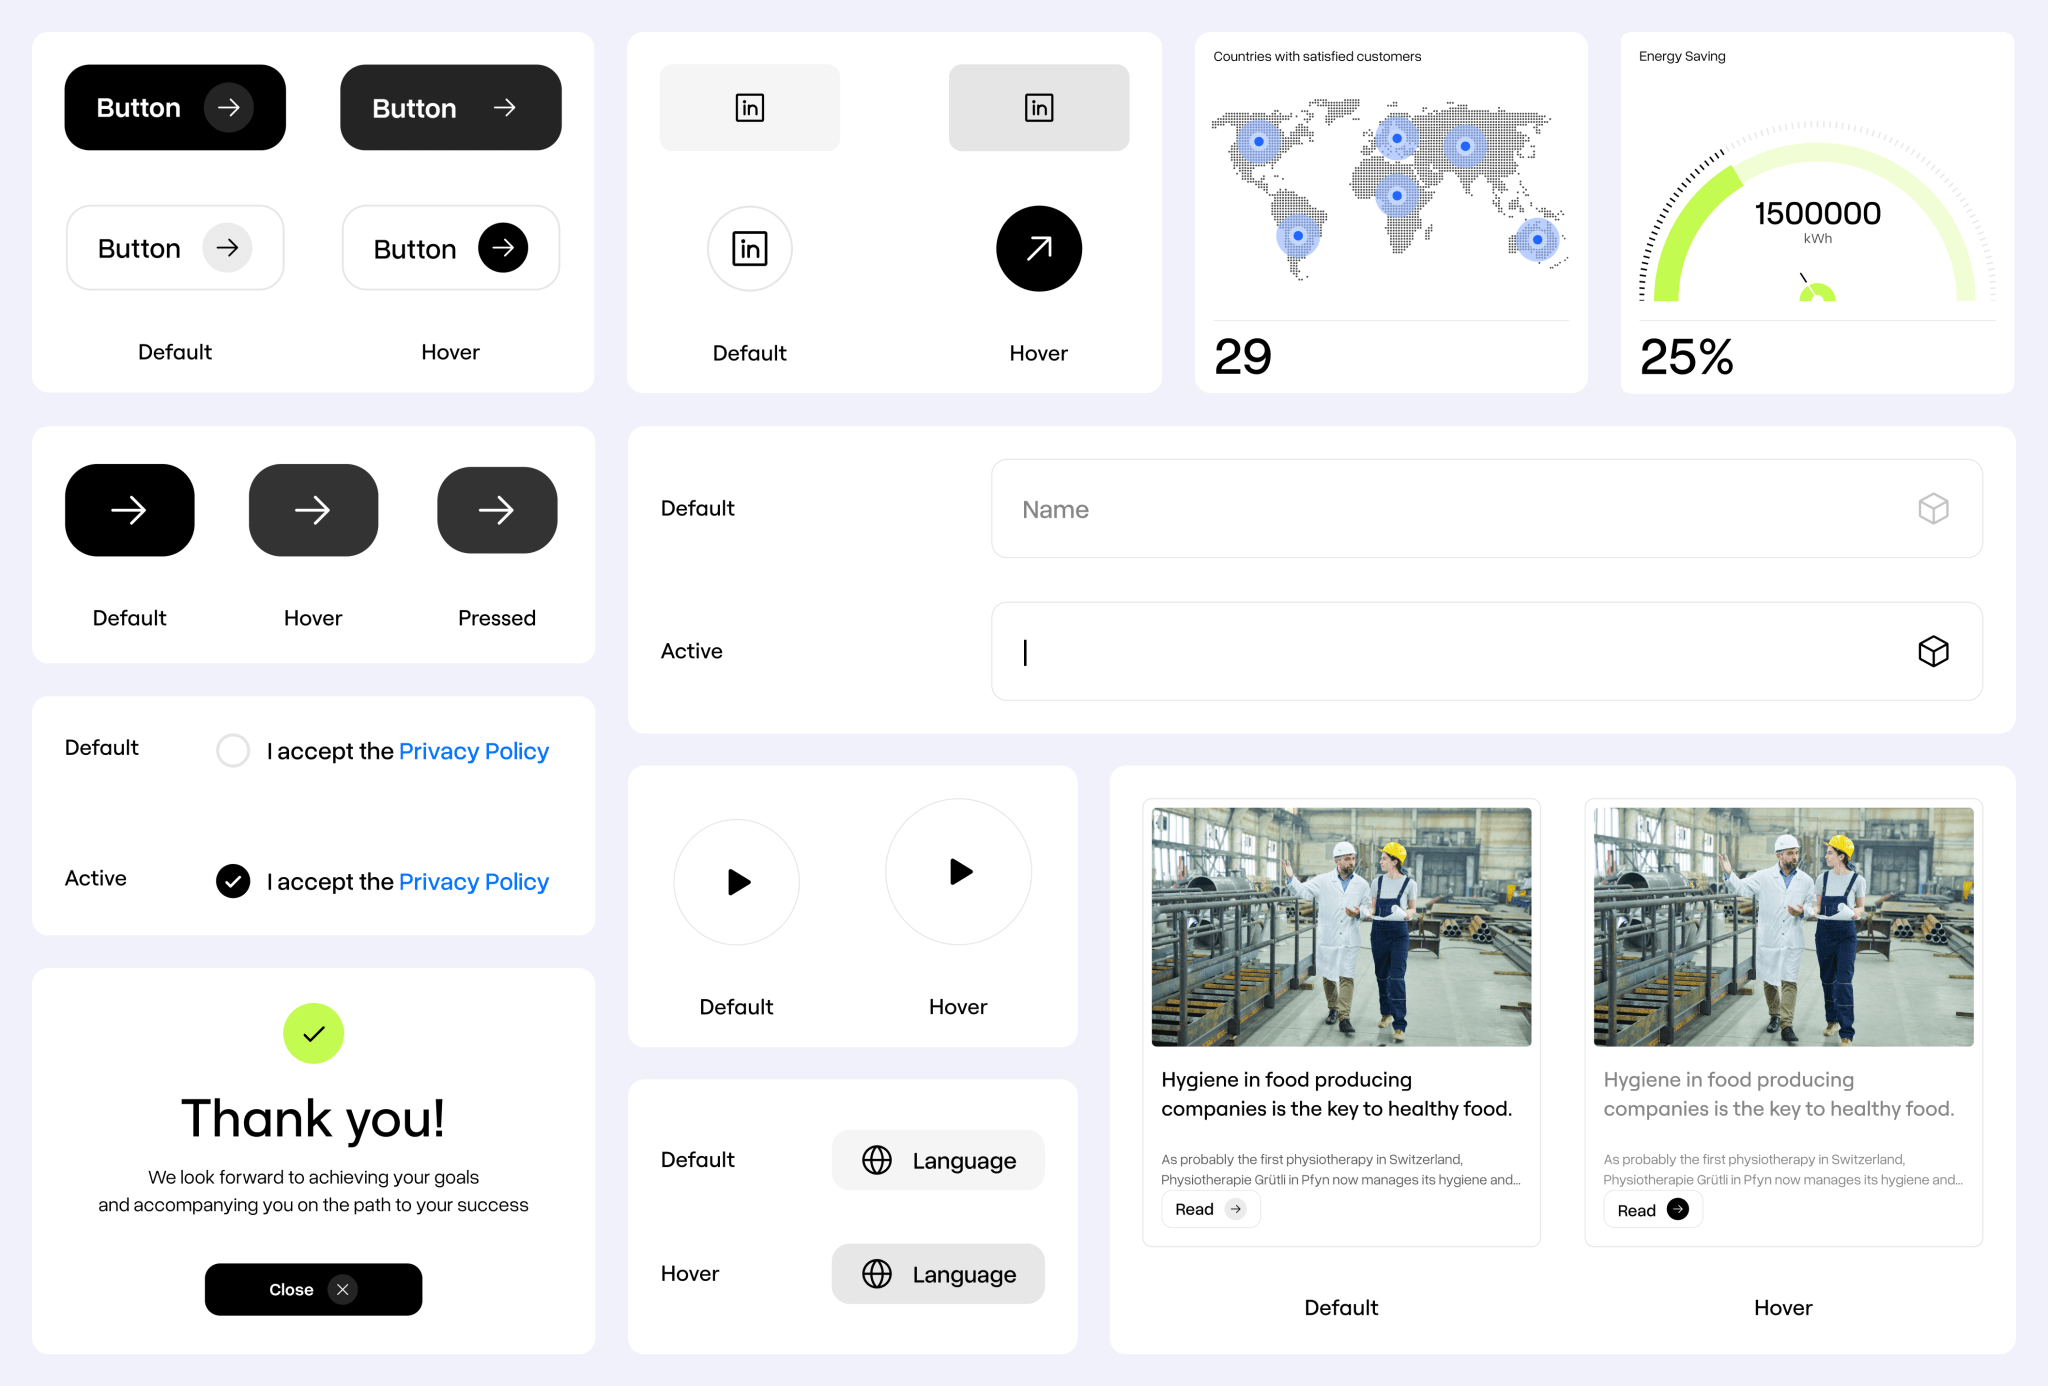Open the Privacy Policy link
The height and width of the screenshot is (1386, 2048).
(473, 750)
